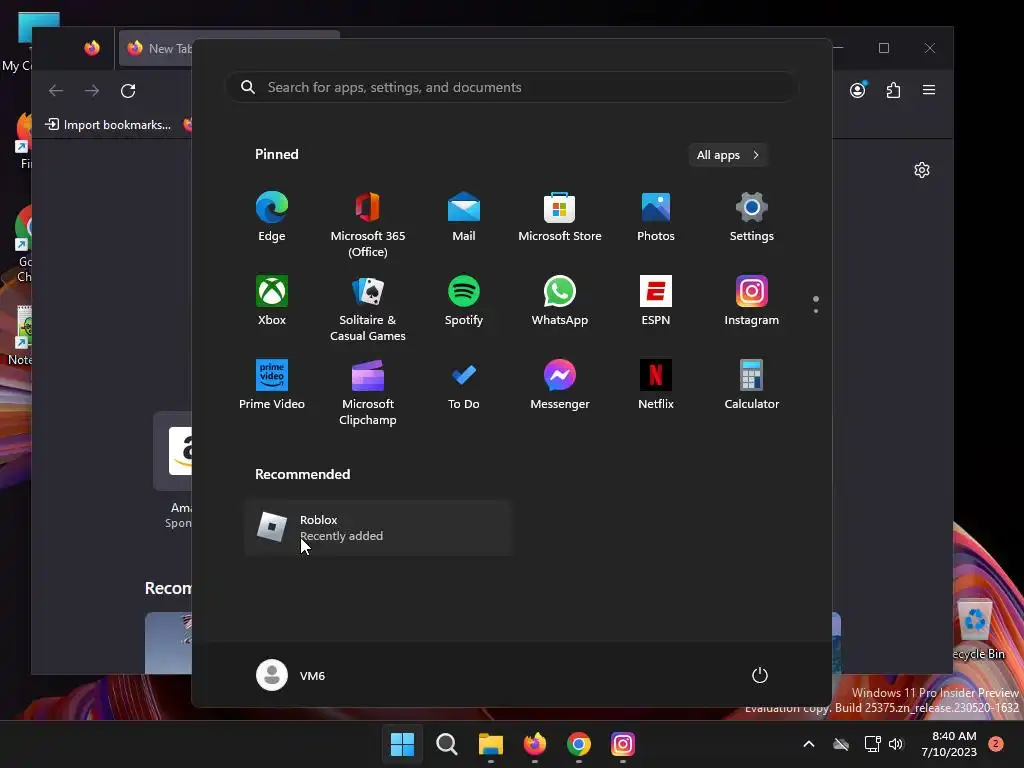This screenshot has height=768, width=1024.
Task: Open the network tray icon
Action: pos(872,744)
